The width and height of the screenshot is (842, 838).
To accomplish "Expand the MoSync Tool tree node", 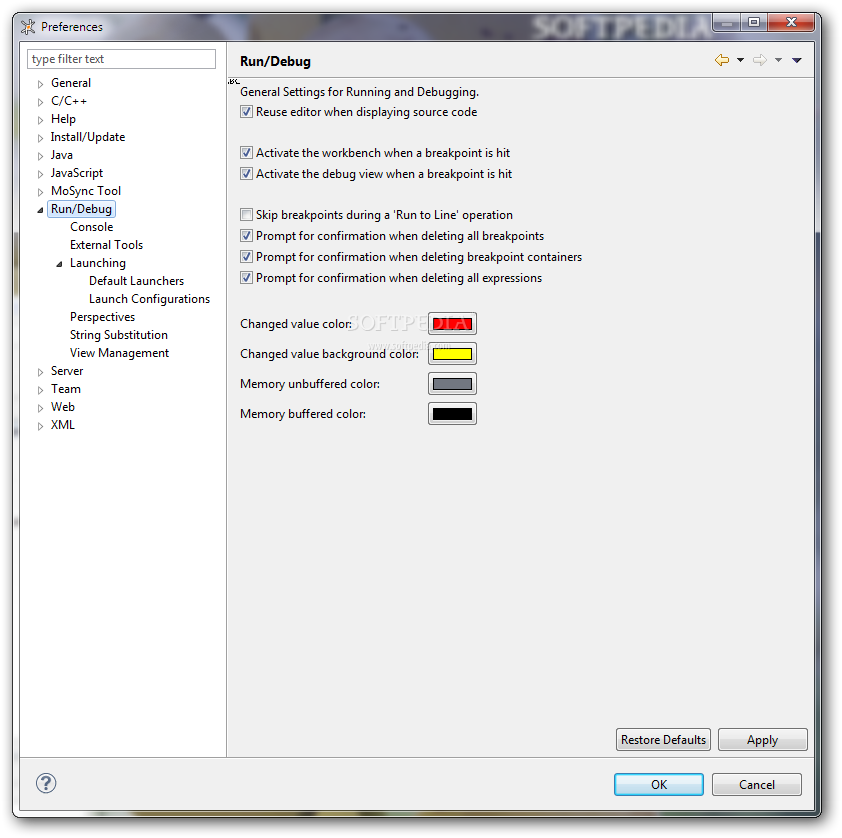I will 40,192.
